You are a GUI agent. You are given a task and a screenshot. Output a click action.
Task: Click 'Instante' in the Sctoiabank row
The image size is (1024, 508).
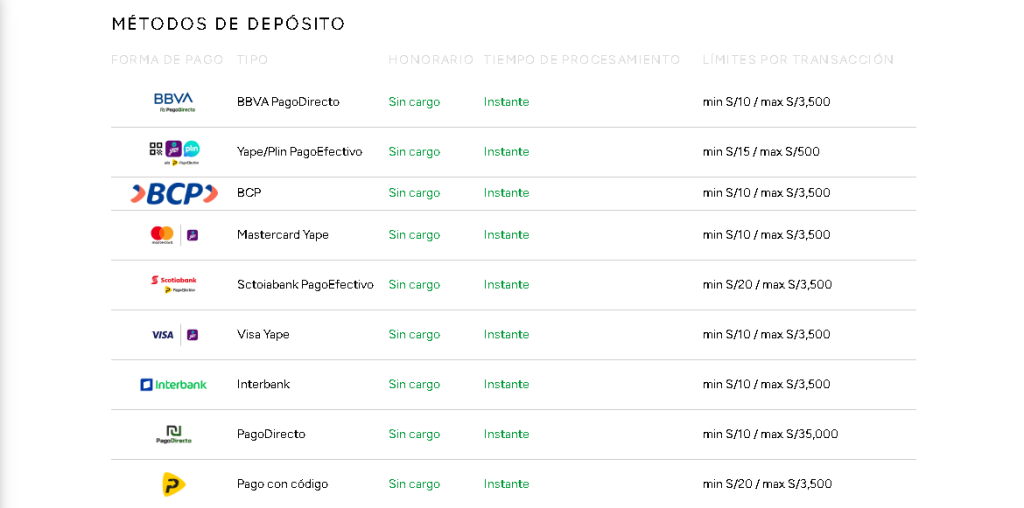tap(506, 284)
